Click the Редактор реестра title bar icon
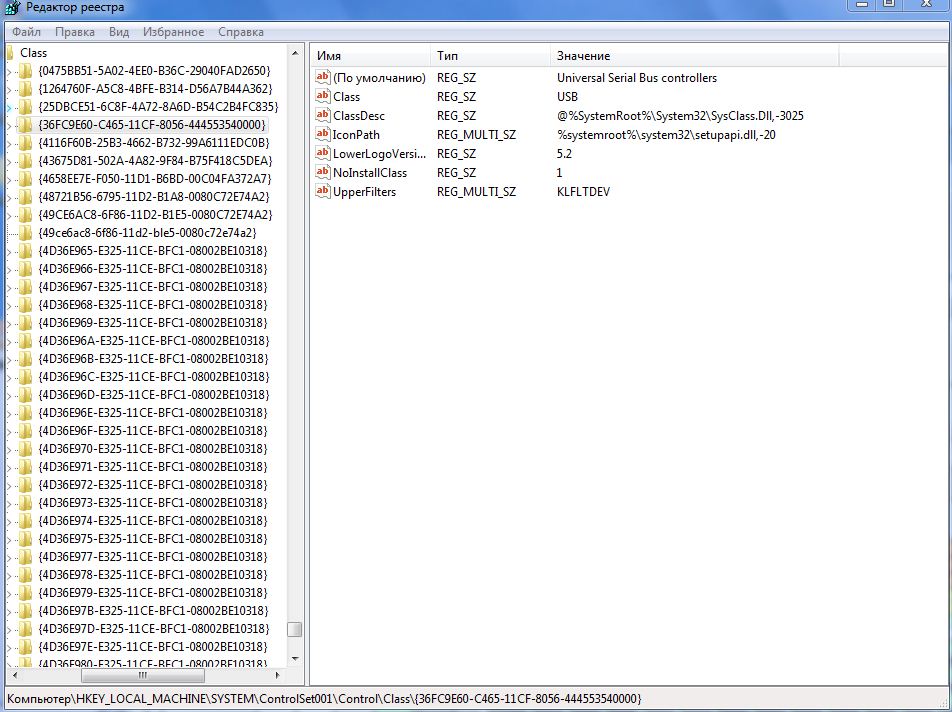The width and height of the screenshot is (952, 712). click(12, 7)
